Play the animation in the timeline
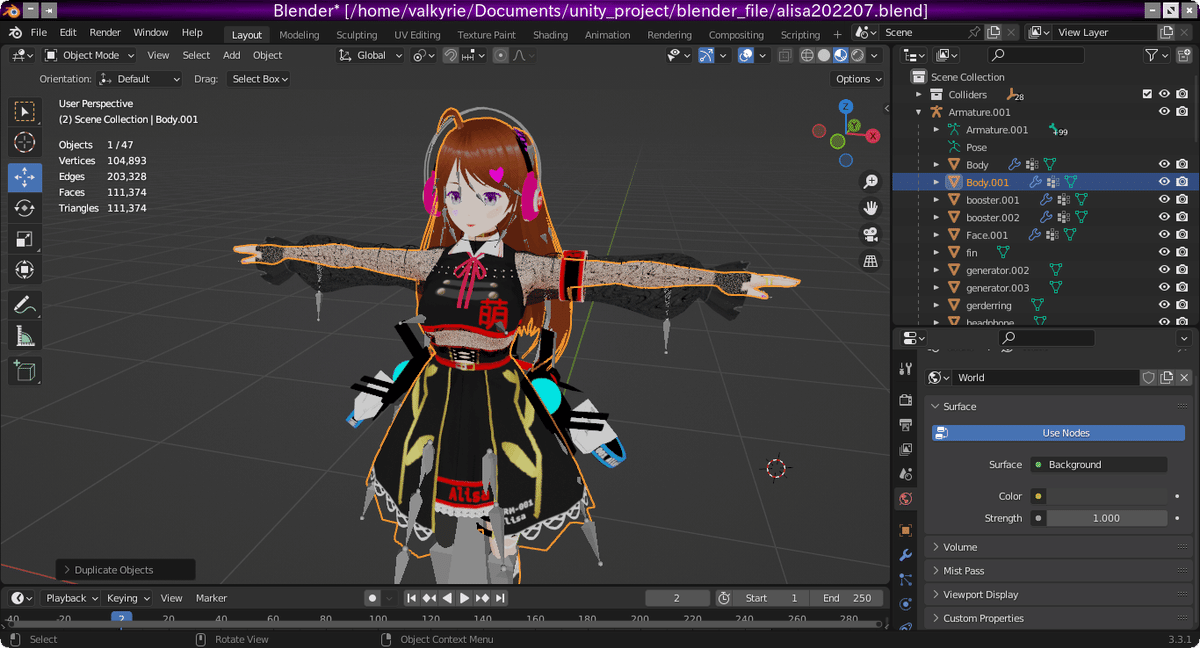Image resolution: width=1200 pixels, height=648 pixels. pyautogui.click(x=464, y=597)
